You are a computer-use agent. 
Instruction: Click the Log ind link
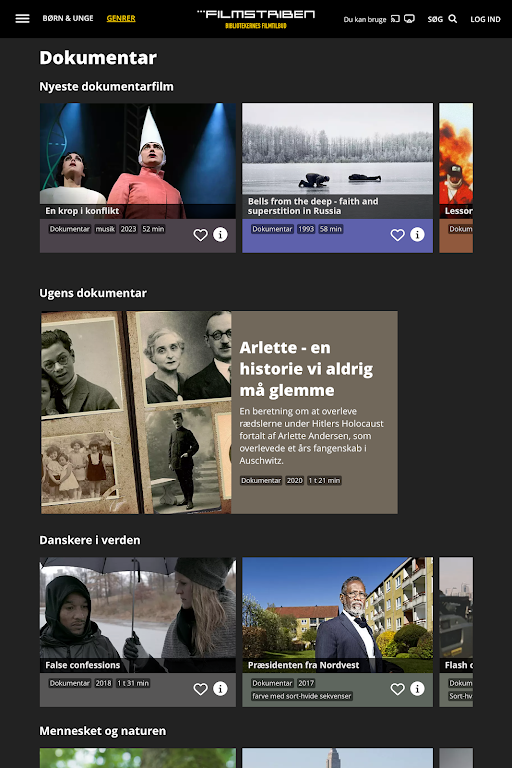pos(485,19)
